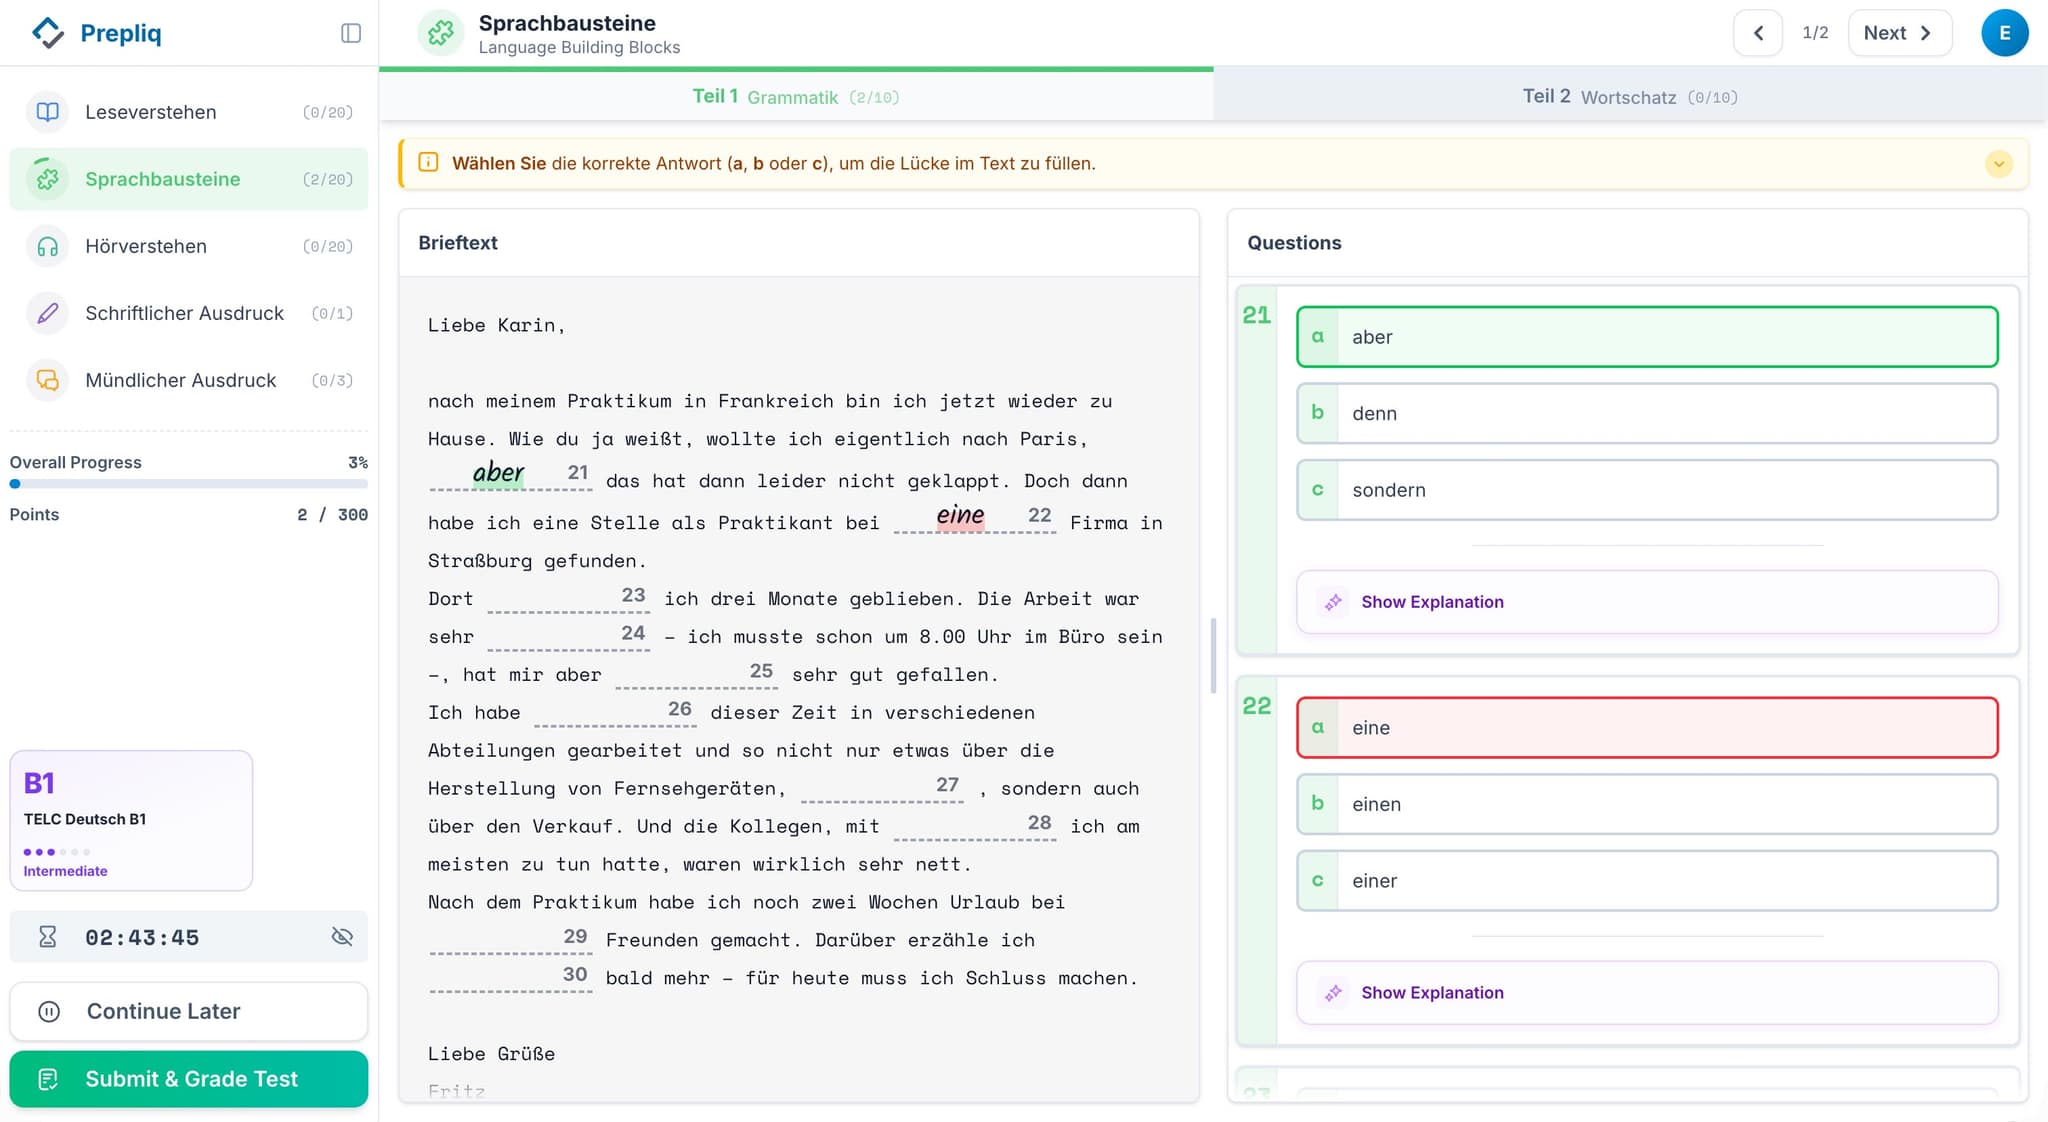Open Hörverstehen section
2048x1122 pixels.
pyautogui.click(x=189, y=246)
